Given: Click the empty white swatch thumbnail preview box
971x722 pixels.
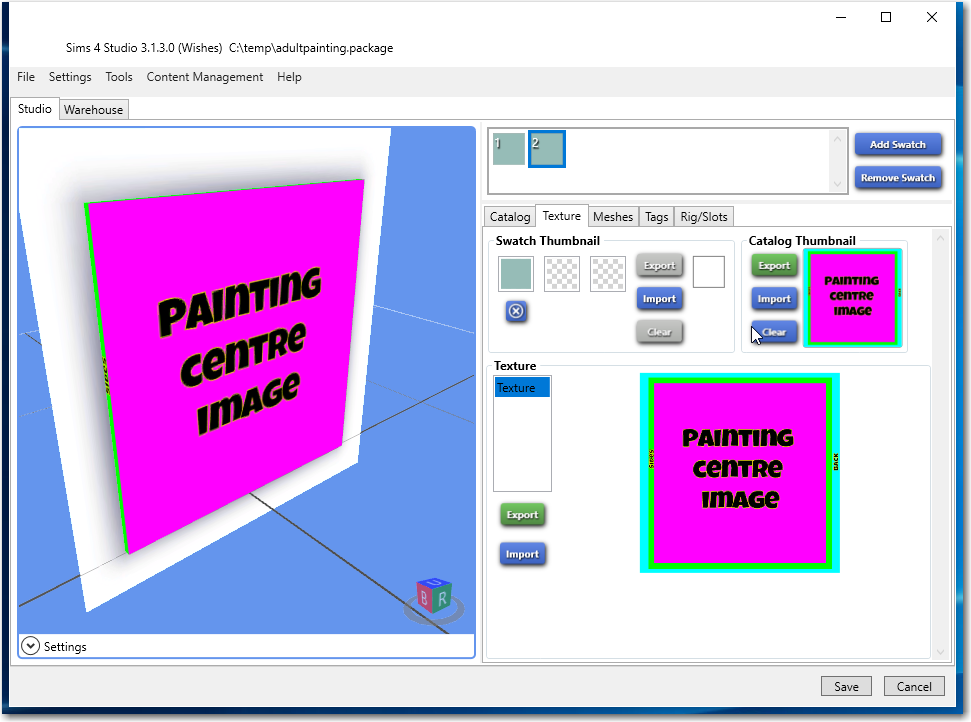Looking at the screenshot, I should point(708,272).
